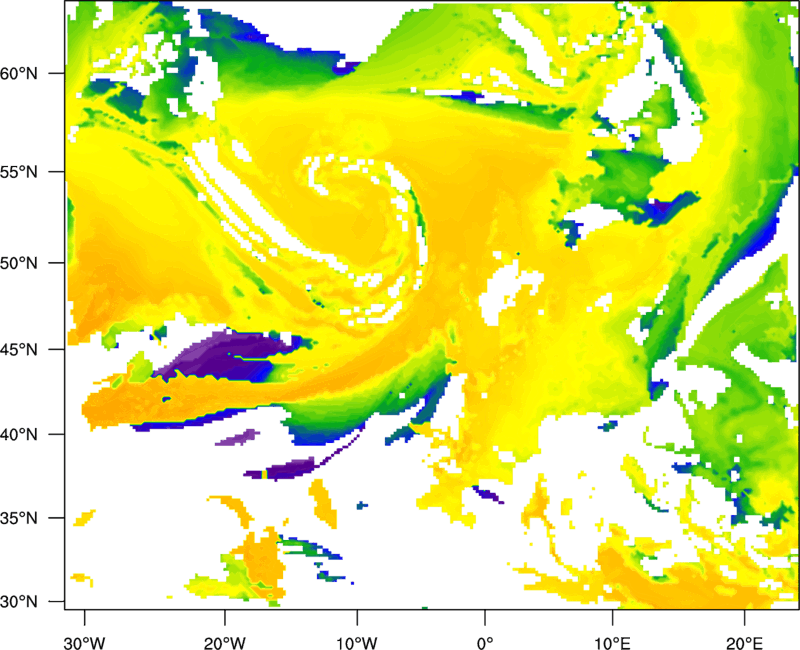Click the 20°W longitude label
The width and height of the screenshot is (800, 650).
[224, 643]
